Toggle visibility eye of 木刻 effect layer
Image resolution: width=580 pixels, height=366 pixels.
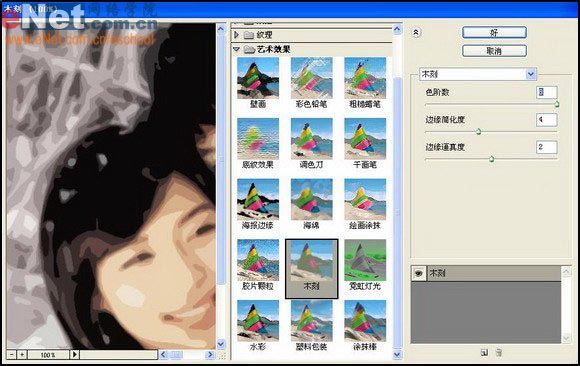pos(419,273)
